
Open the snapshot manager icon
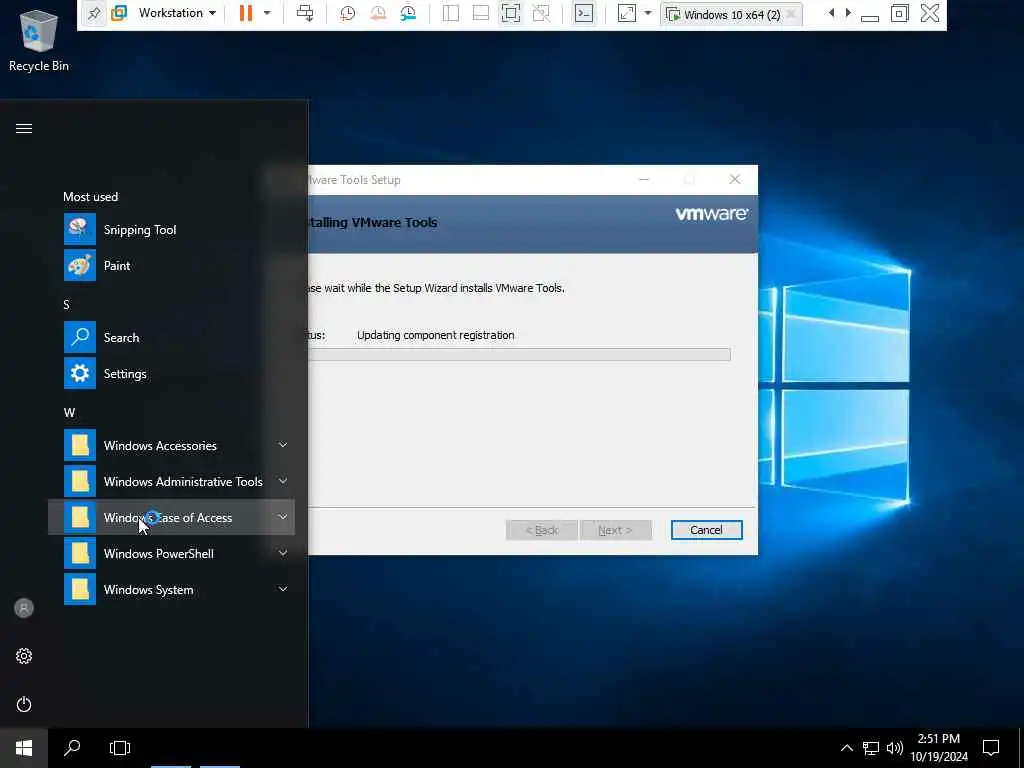point(408,13)
